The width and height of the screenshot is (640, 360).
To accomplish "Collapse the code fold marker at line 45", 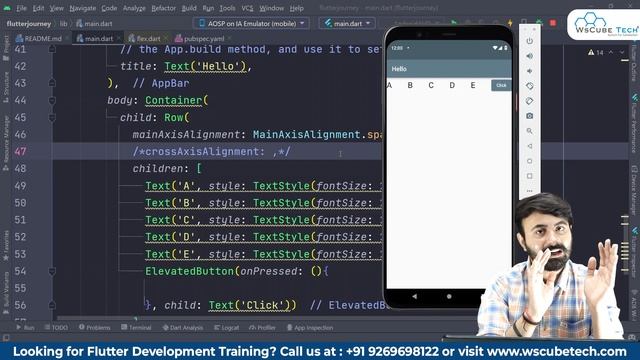I will point(52,117).
